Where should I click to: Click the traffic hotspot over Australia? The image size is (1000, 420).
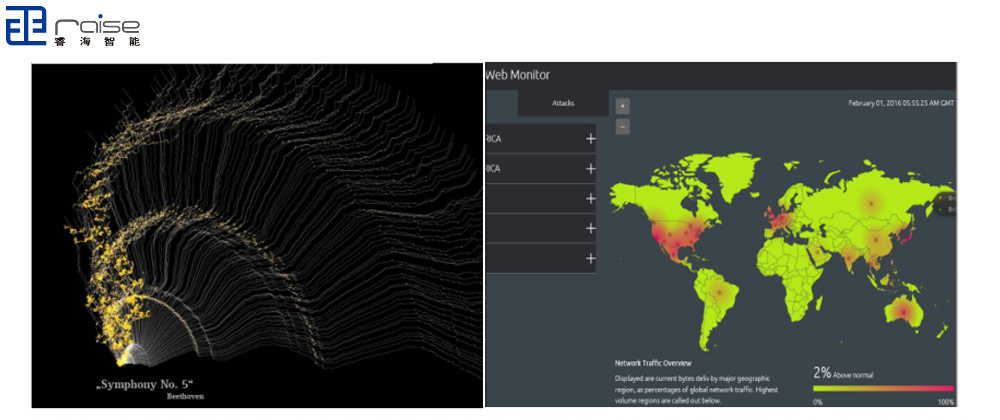[x=903, y=311]
